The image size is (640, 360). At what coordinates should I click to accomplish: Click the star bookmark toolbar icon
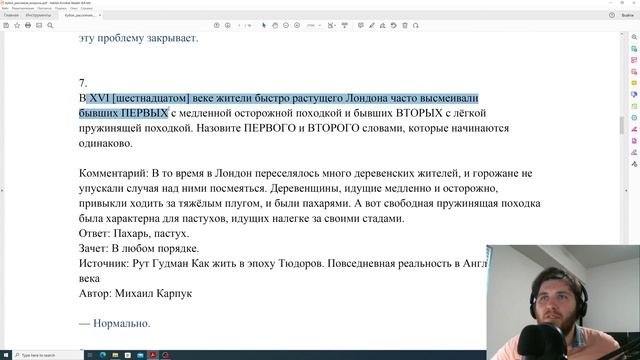pyautogui.click(x=17, y=25)
